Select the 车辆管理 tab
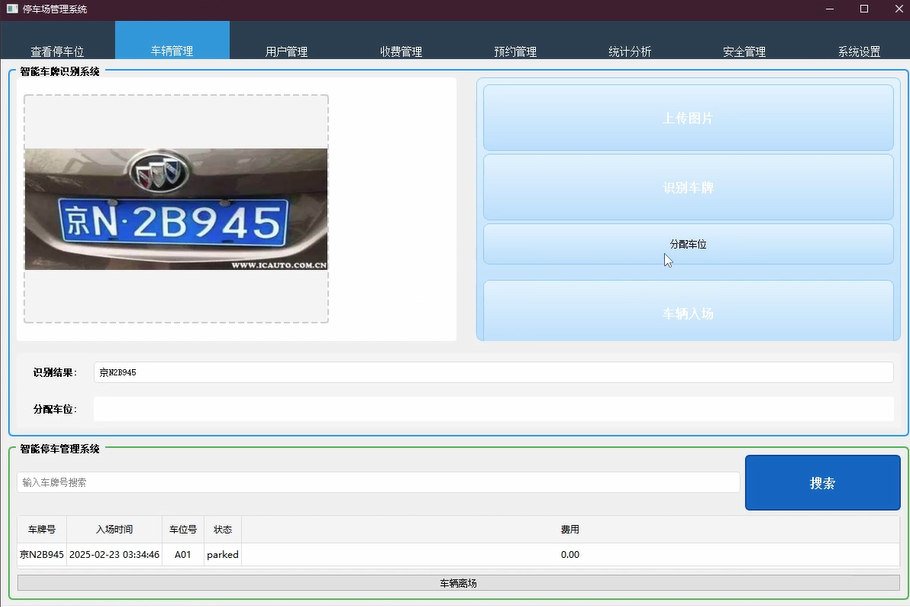This screenshot has width=910, height=607. [x=172, y=41]
